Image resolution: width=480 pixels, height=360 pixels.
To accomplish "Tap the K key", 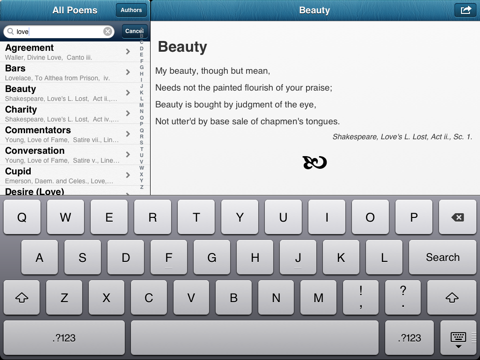I will click(x=341, y=257).
